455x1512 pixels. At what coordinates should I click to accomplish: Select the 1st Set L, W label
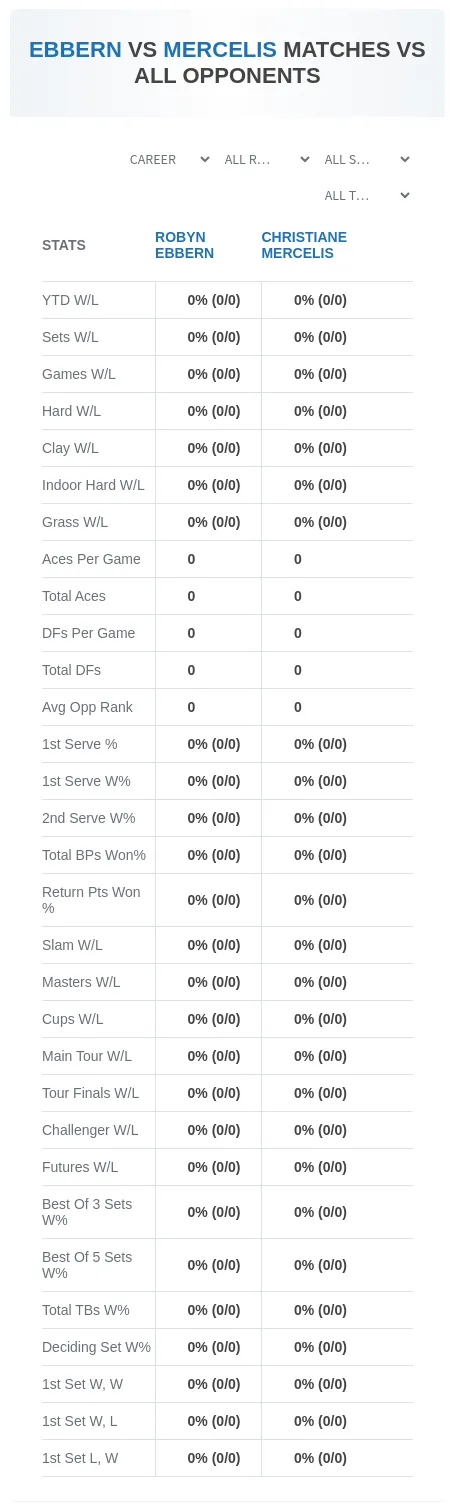pos(80,1458)
